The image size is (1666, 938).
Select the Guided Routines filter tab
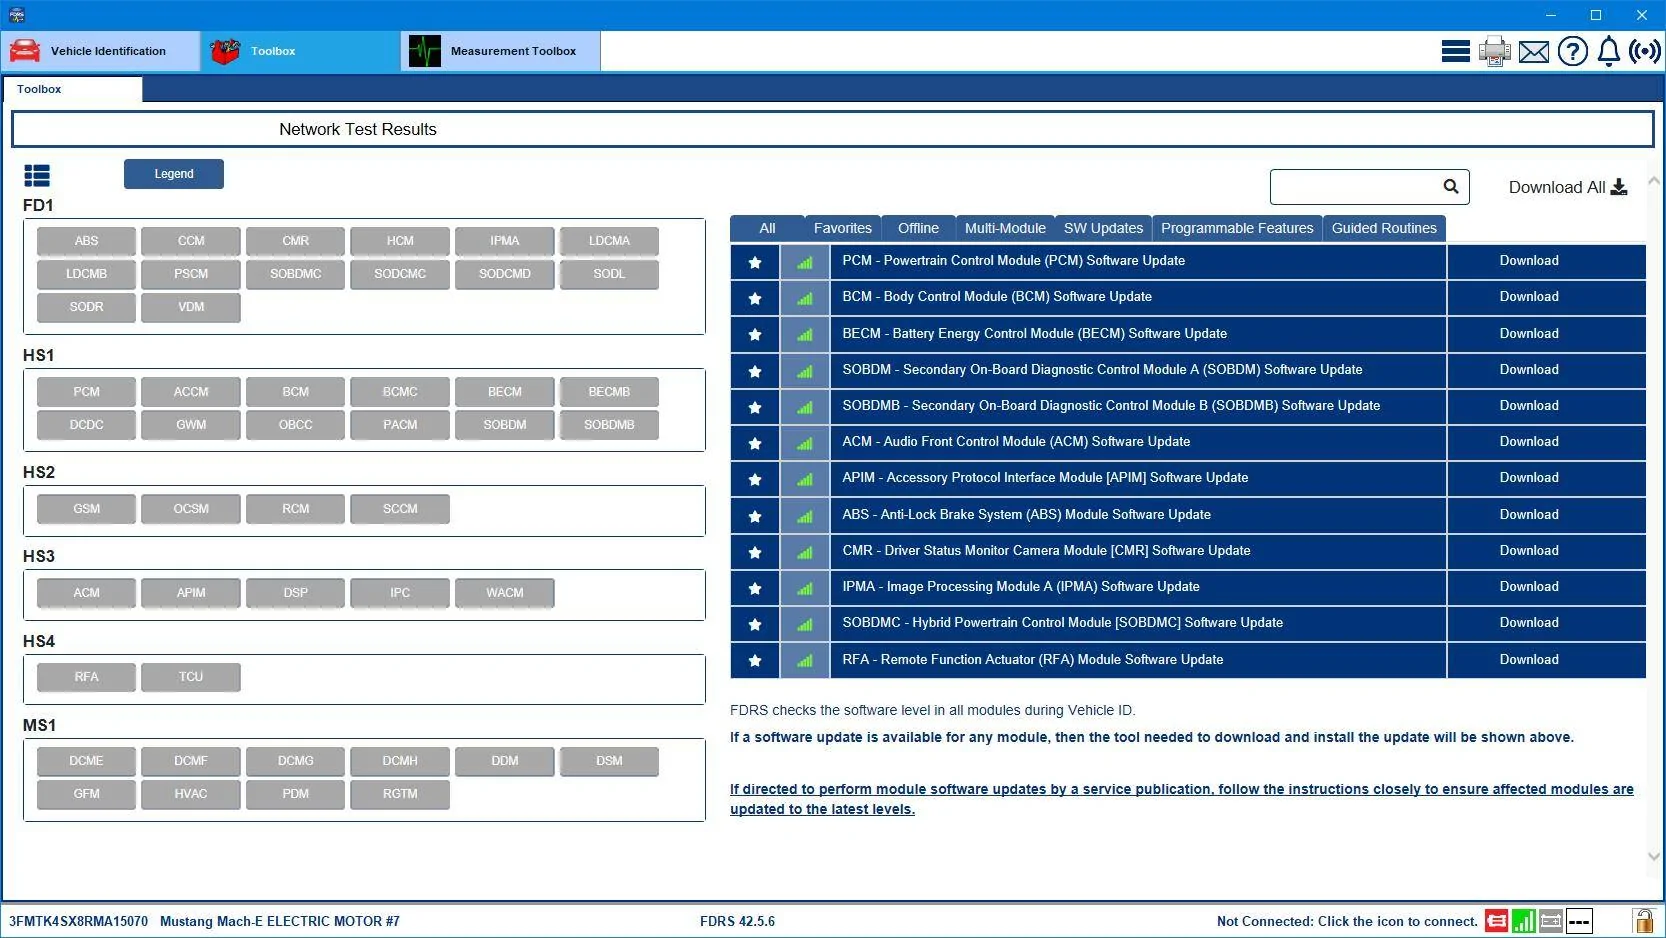point(1384,228)
